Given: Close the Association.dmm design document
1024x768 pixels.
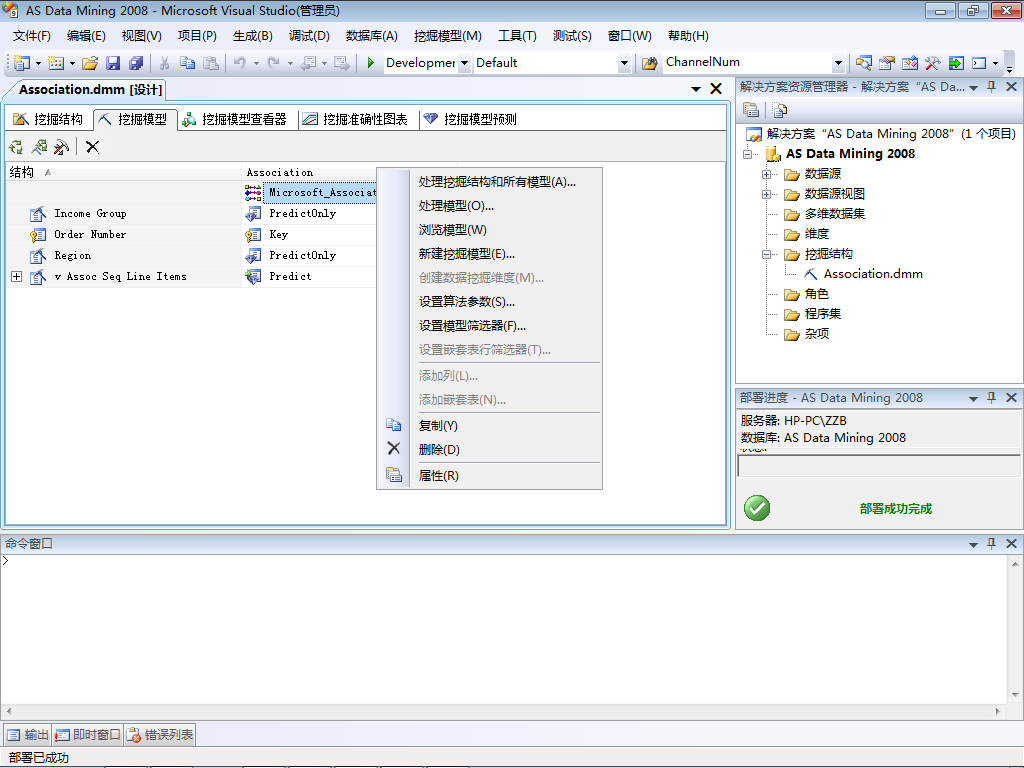Looking at the screenshot, I should pos(716,89).
